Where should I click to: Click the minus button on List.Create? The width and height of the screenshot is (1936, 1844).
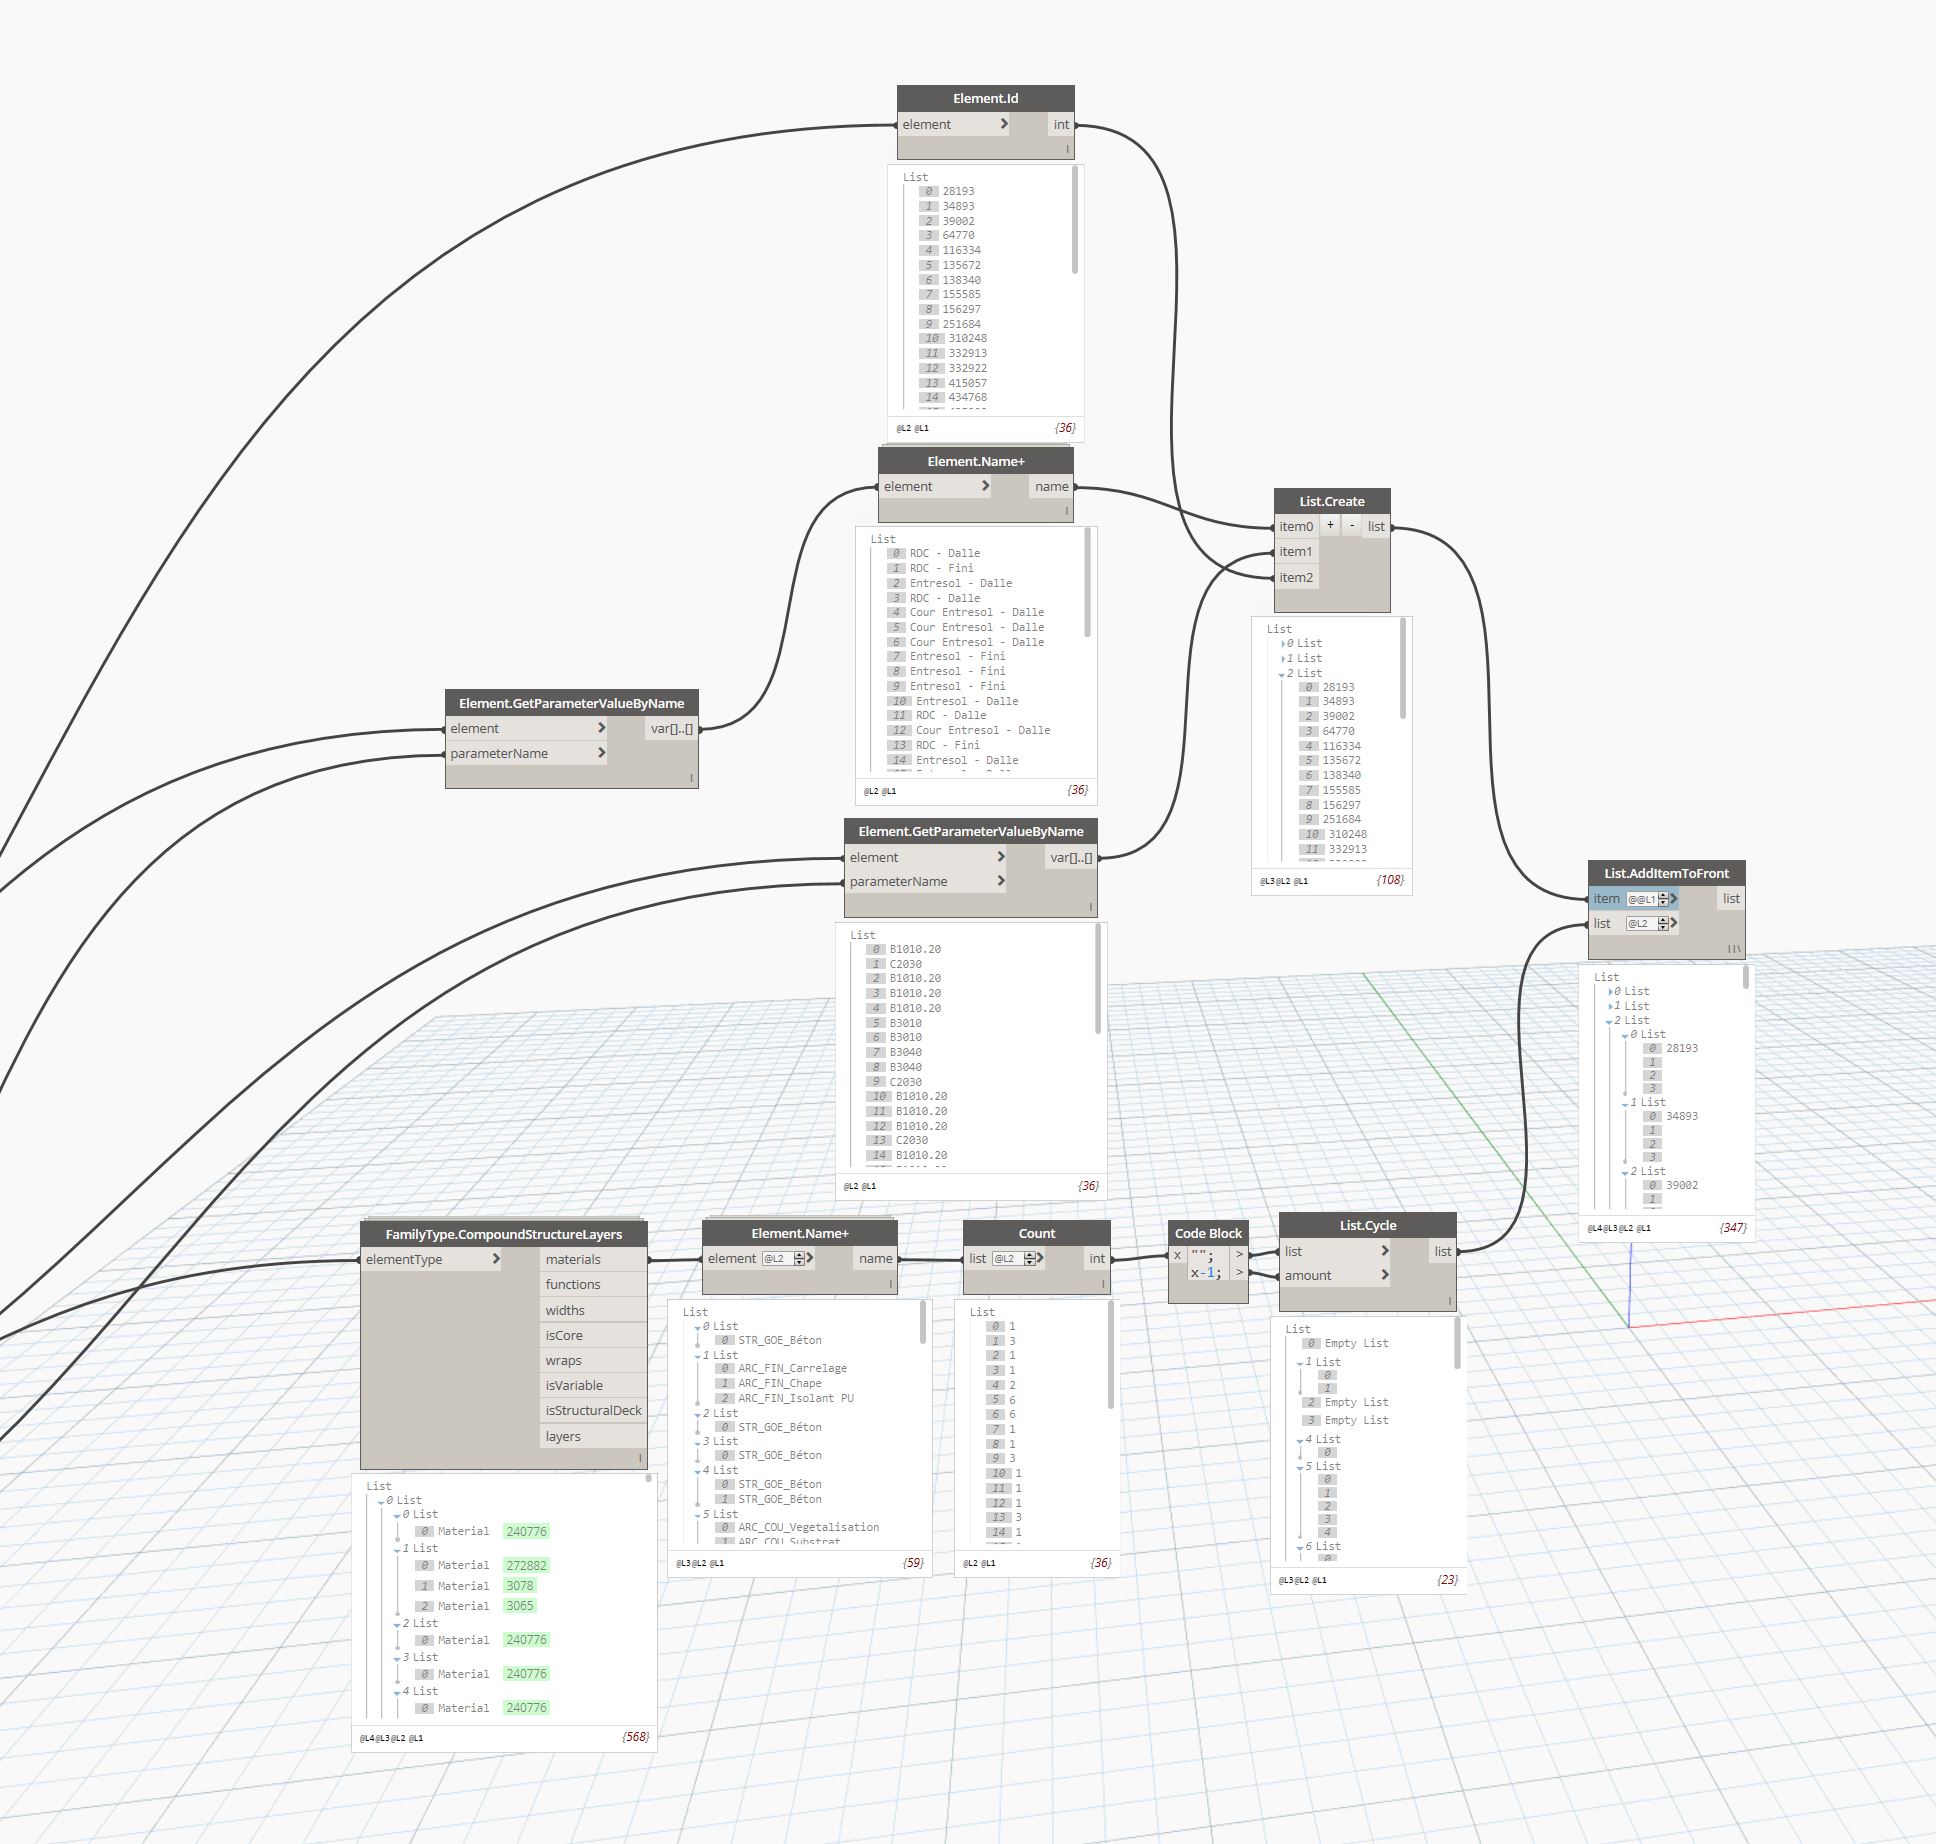click(1352, 525)
